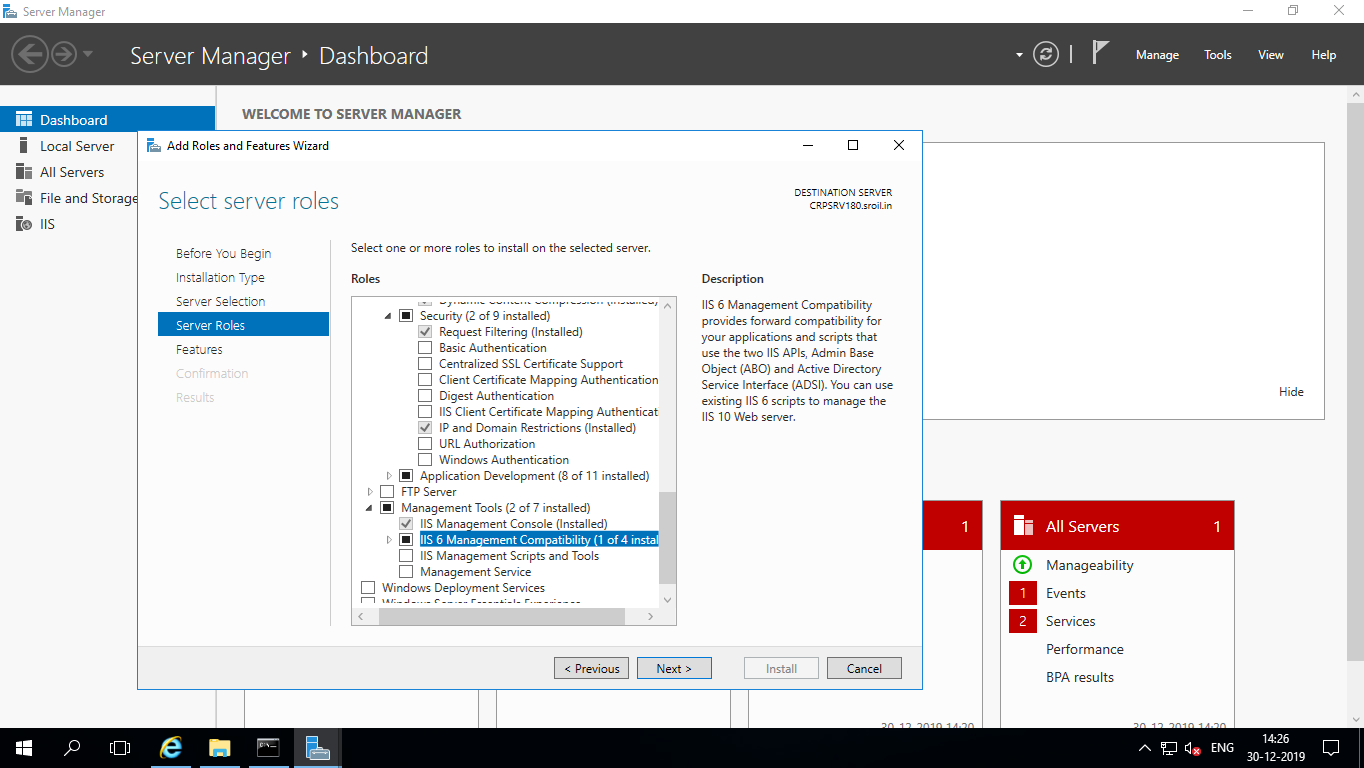Click the Manageability status icon
Screen dimensions: 1364x768
click(1022, 565)
